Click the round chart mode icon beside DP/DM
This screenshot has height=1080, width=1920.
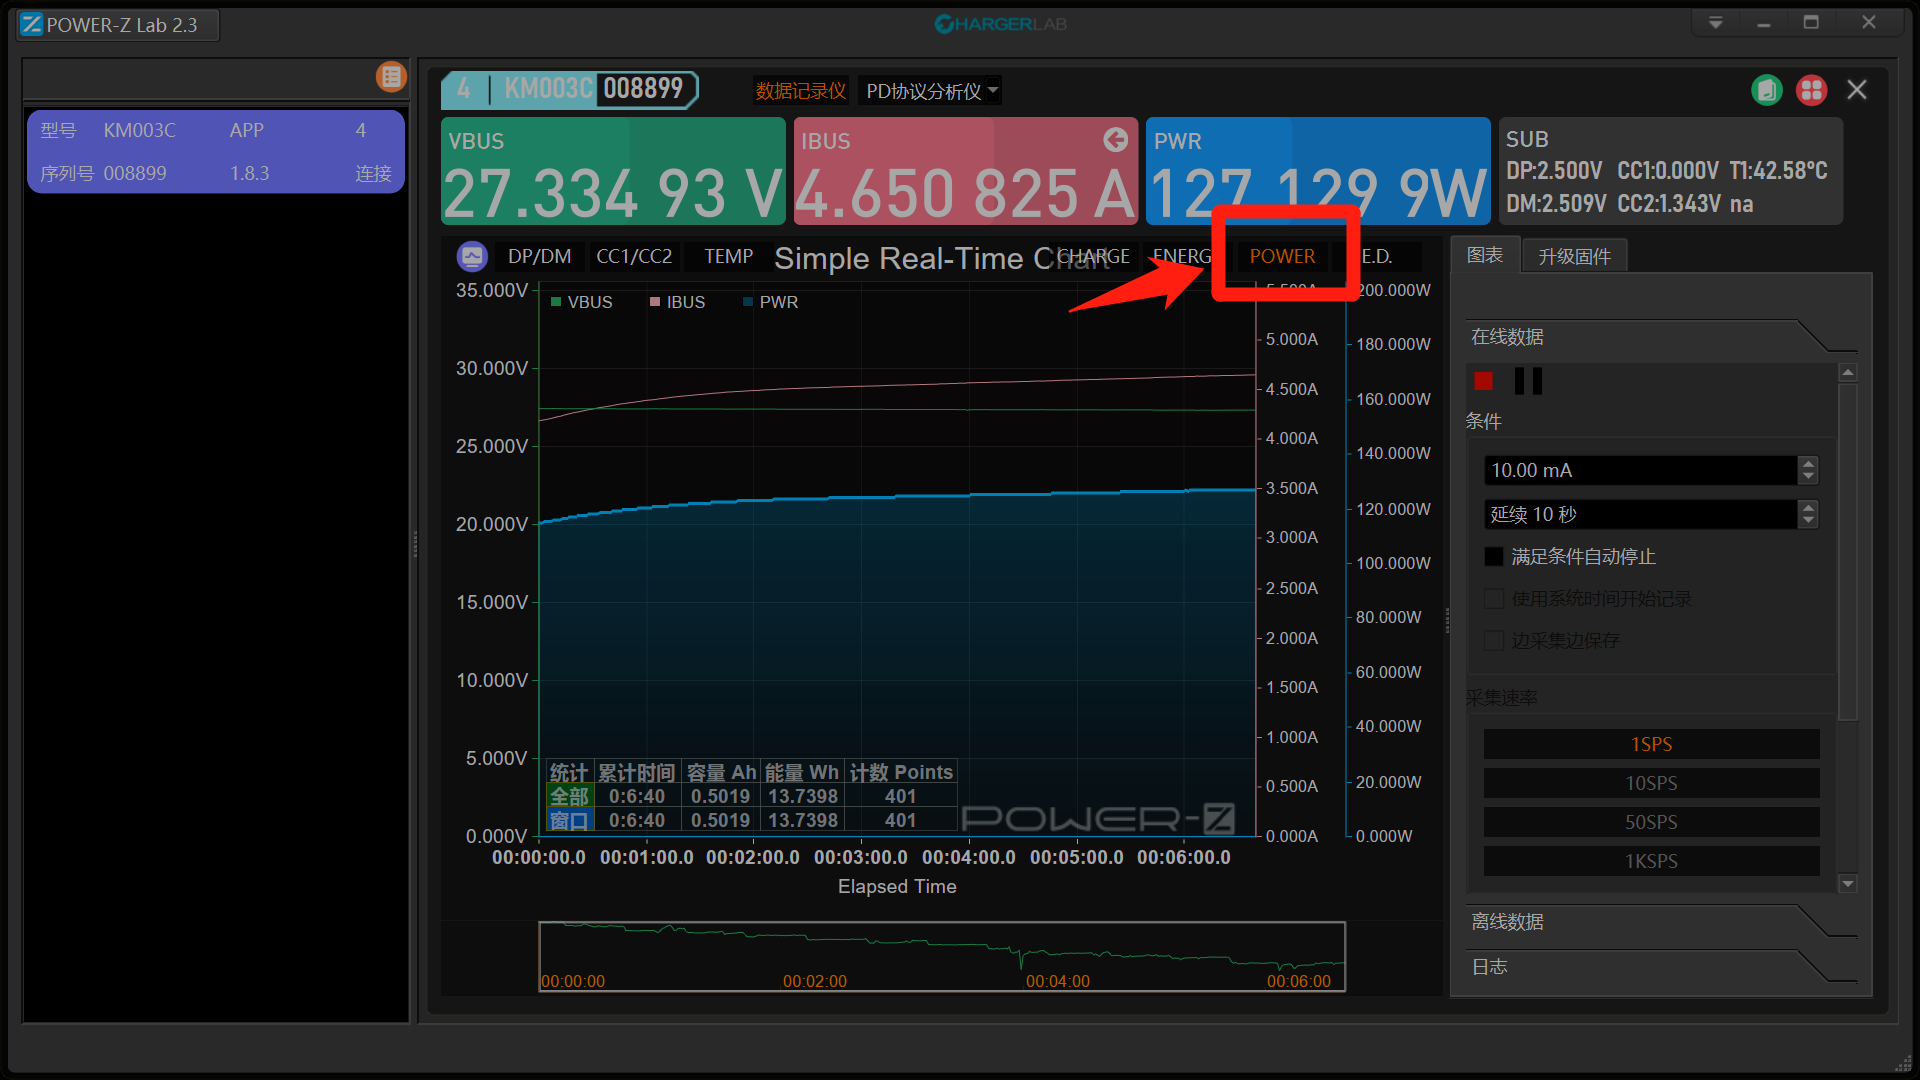click(x=472, y=257)
